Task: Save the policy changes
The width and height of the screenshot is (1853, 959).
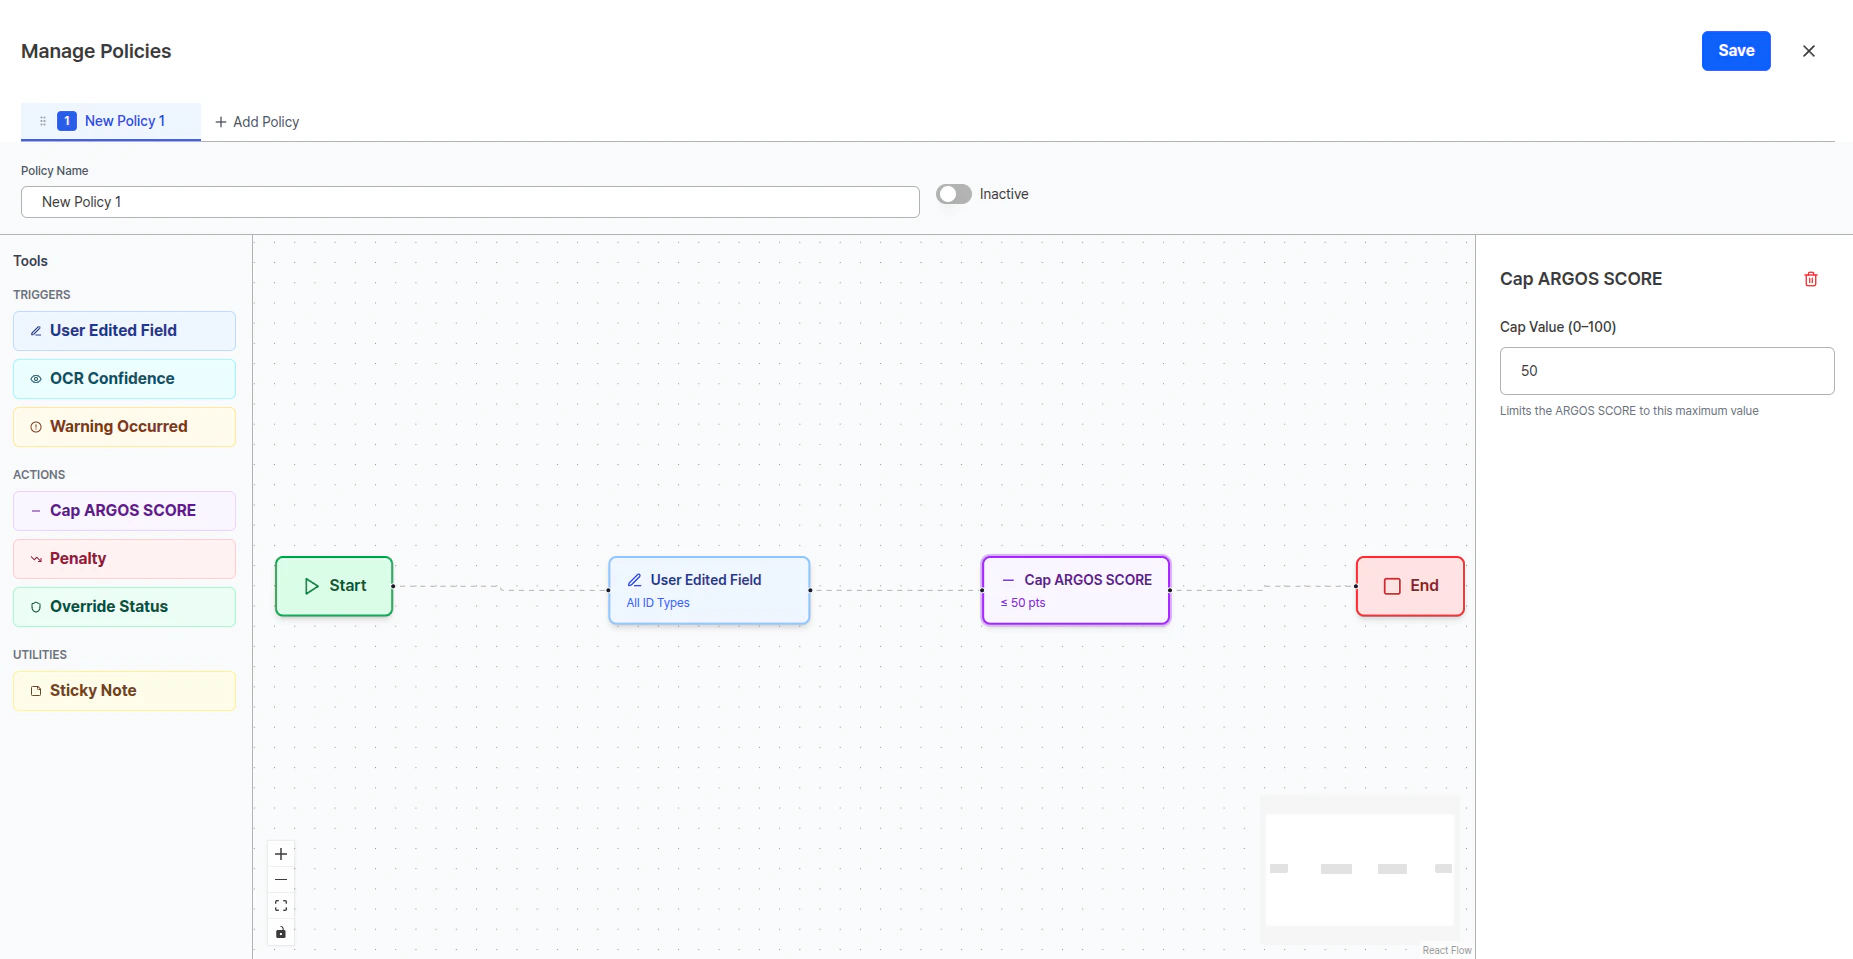Action: click(1735, 50)
